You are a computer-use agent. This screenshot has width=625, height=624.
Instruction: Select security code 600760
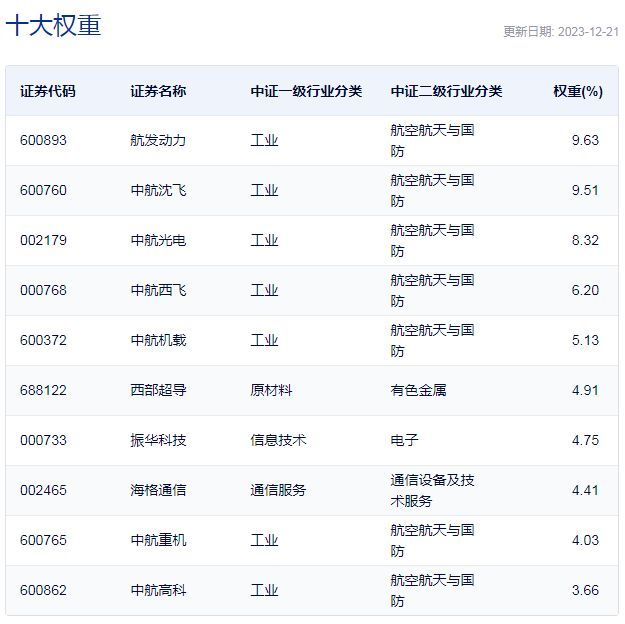43,190
